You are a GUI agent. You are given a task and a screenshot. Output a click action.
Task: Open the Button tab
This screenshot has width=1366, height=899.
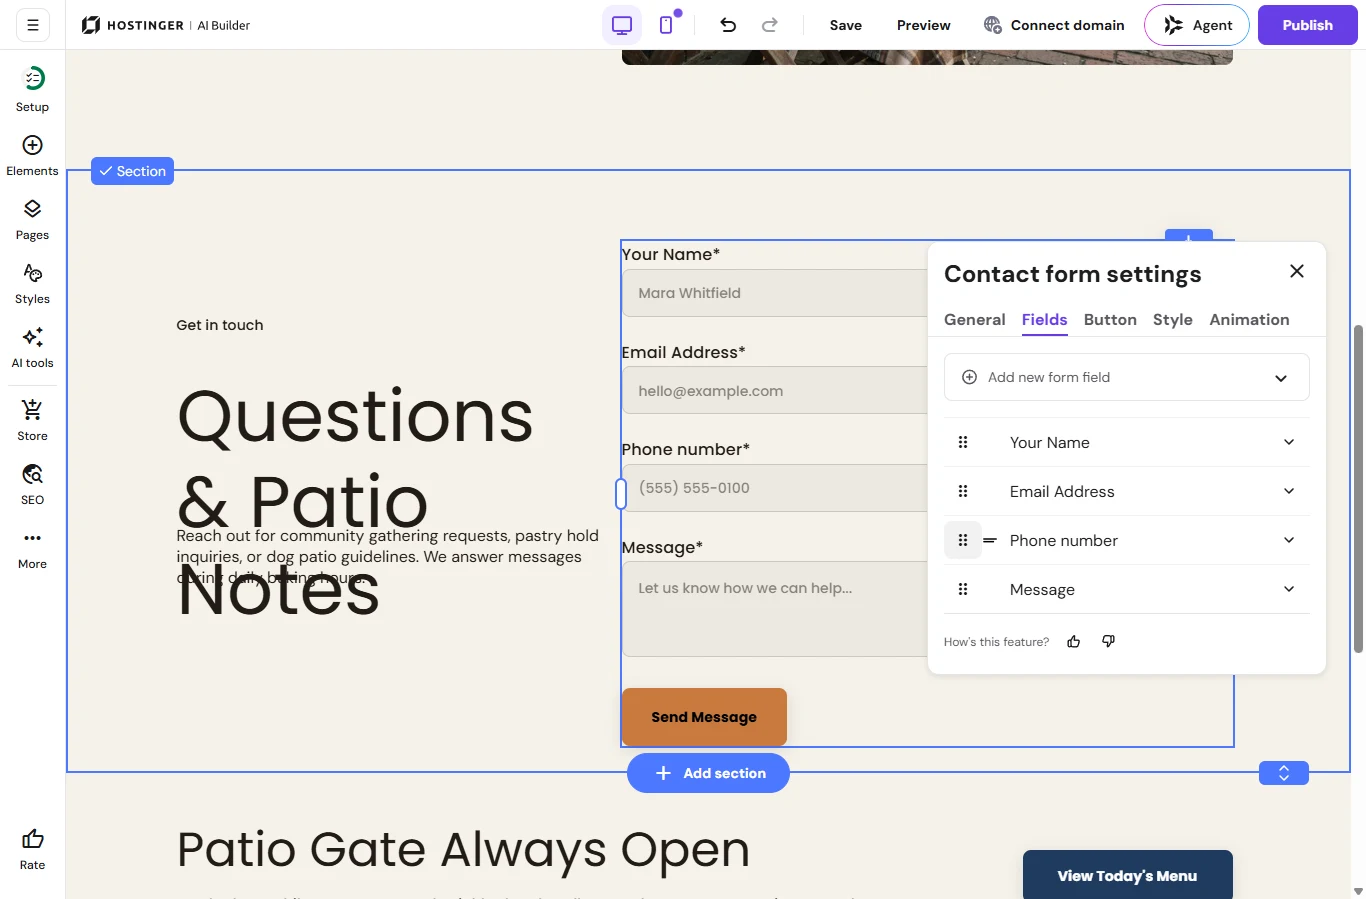click(1110, 320)
